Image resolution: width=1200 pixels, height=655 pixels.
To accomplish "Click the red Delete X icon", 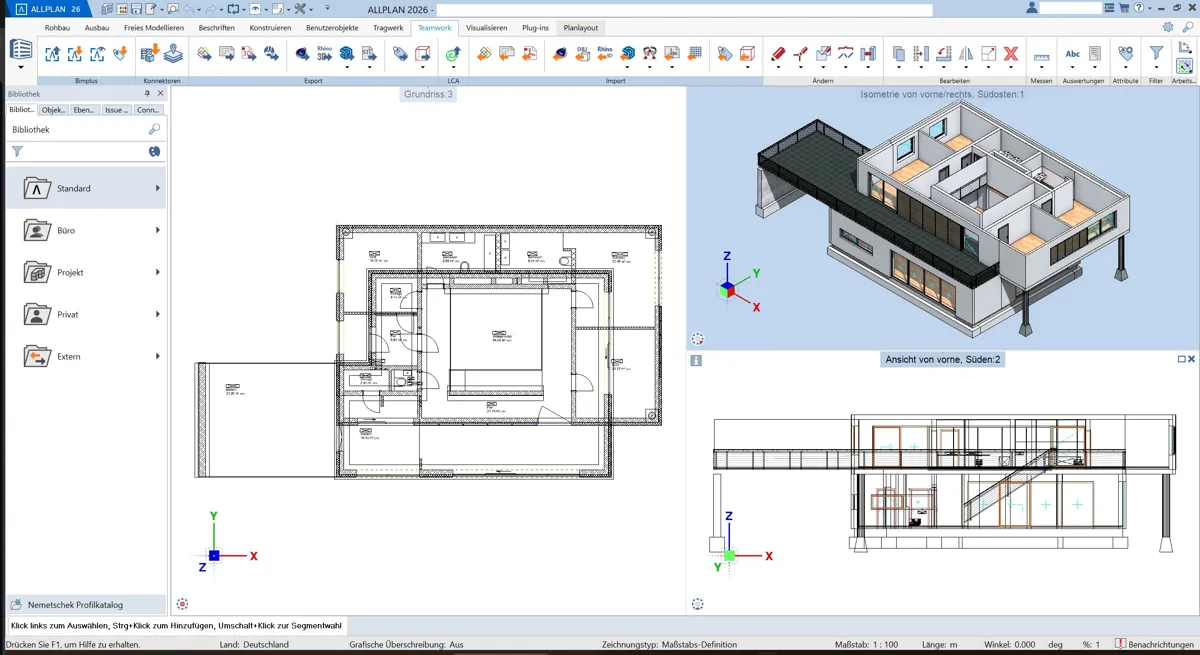I will [x=1011, y=53].
